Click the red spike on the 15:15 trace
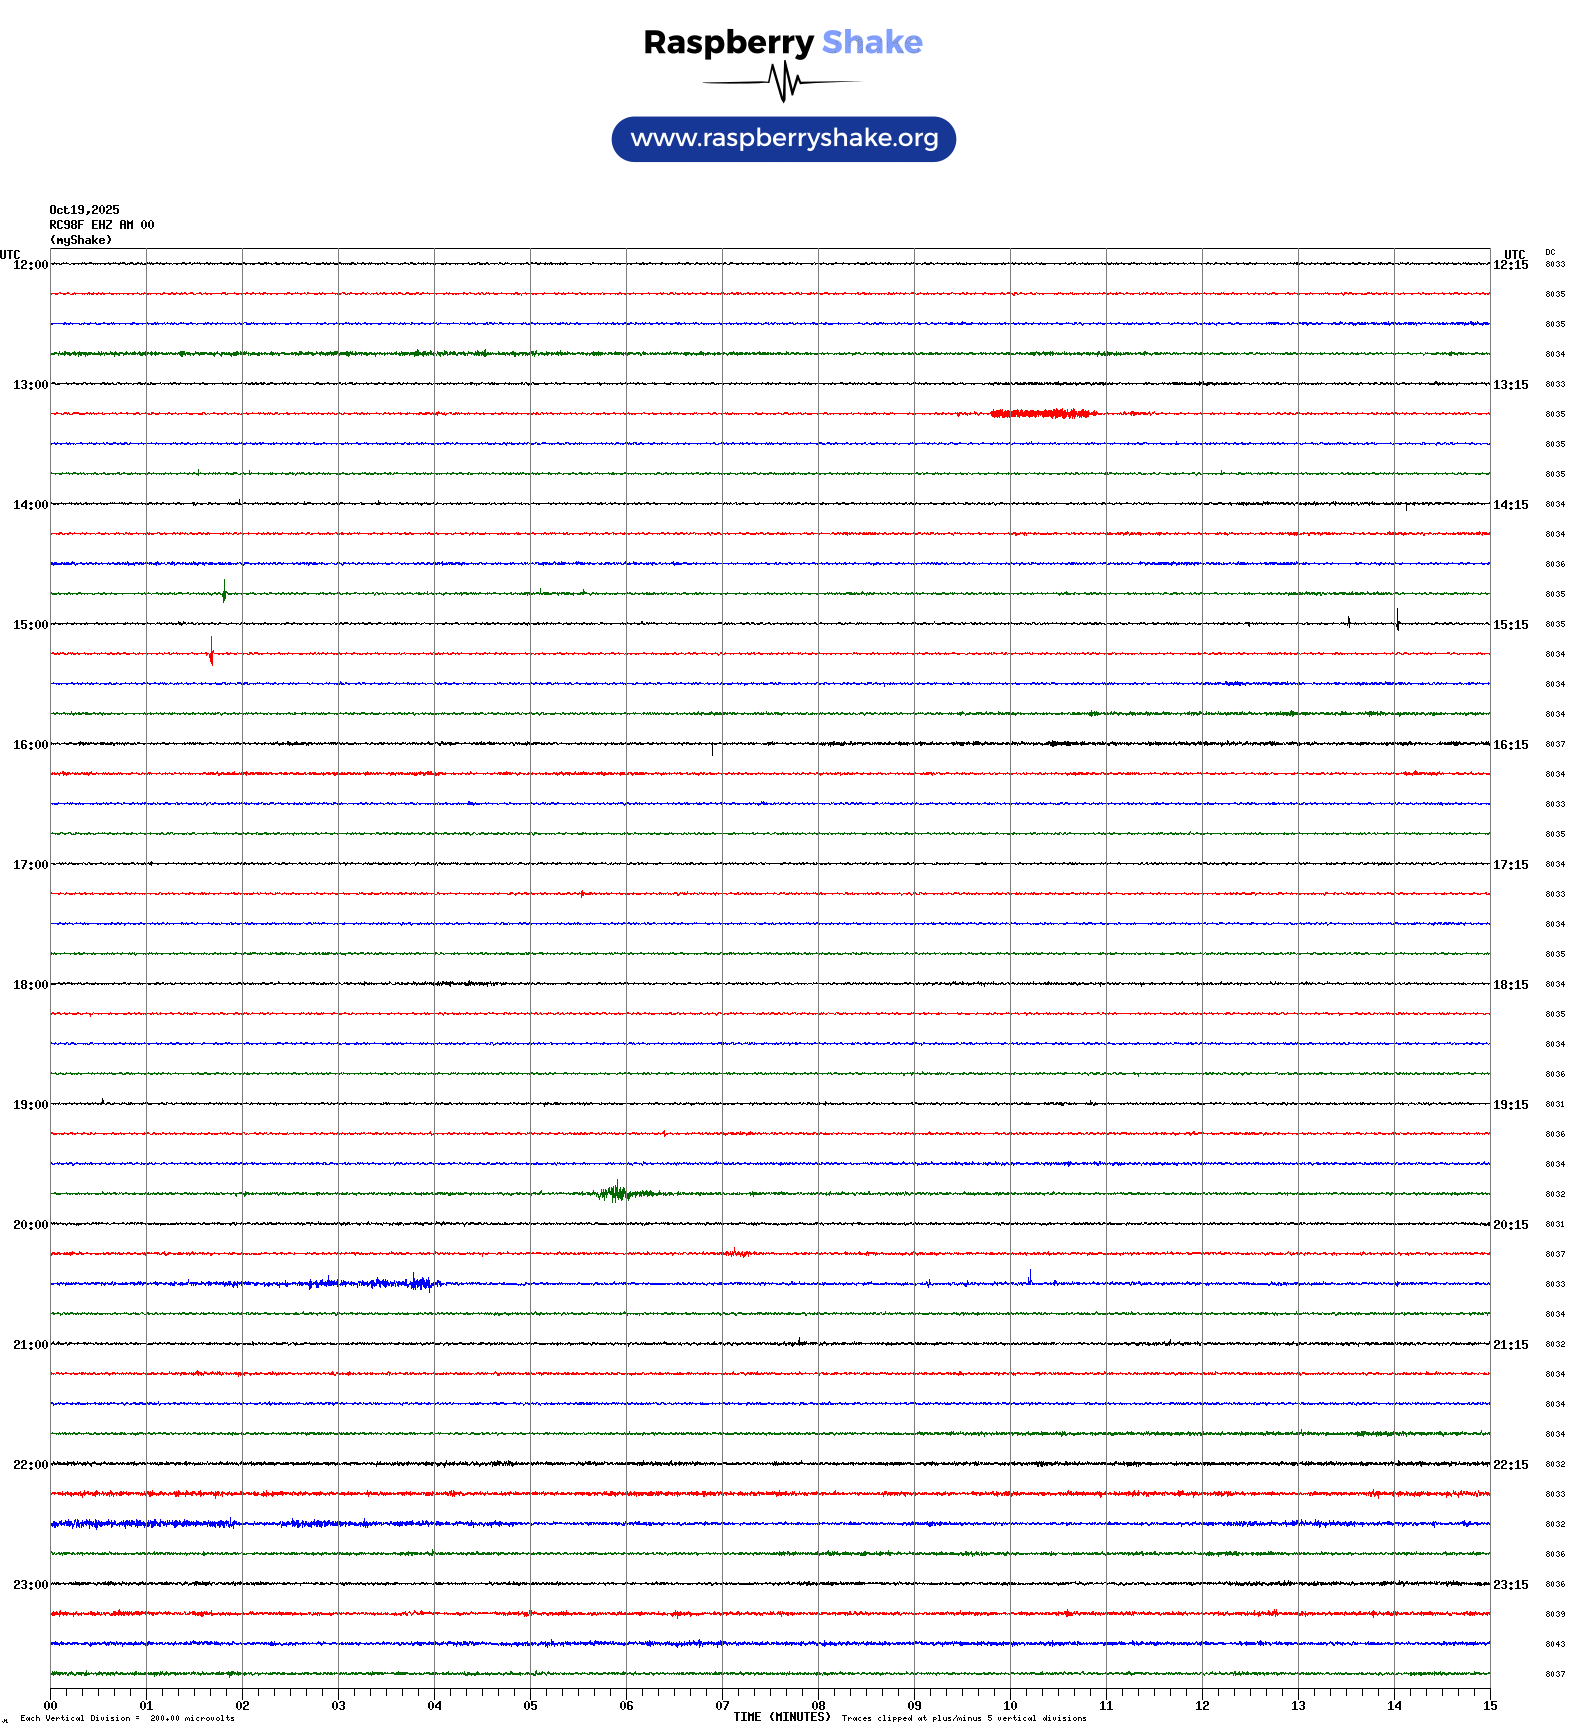 211,653
